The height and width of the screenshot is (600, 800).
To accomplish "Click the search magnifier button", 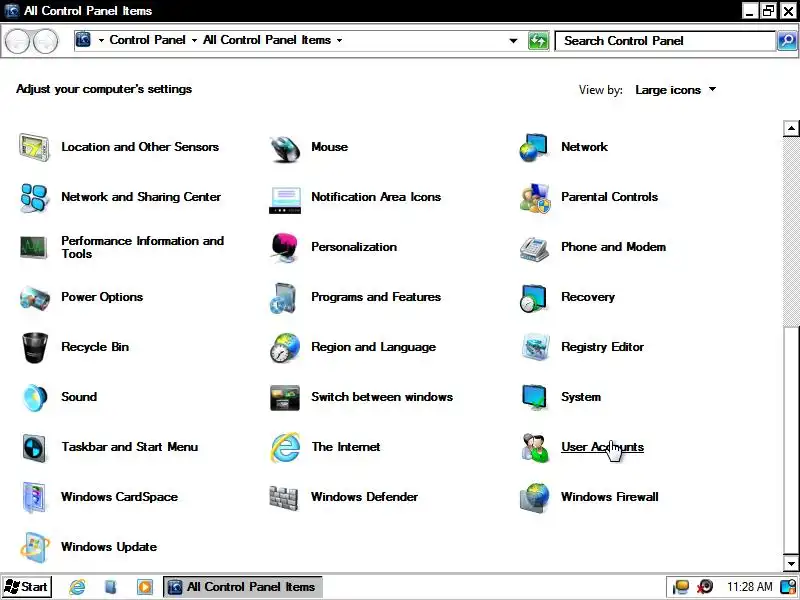I will coord(787,41).
